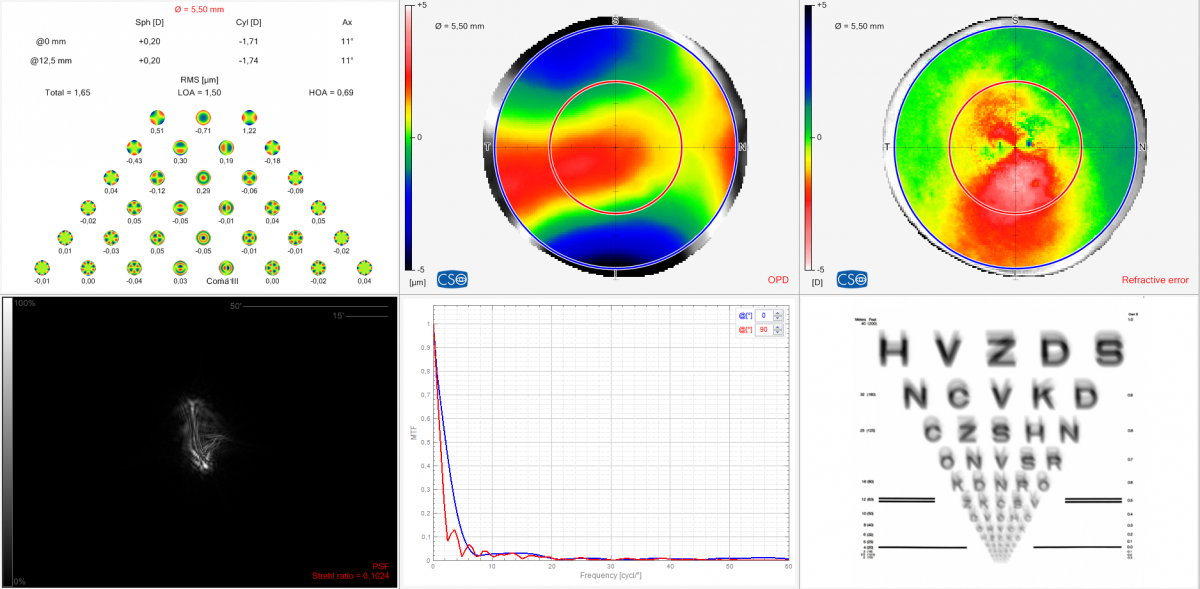1200x589 pixels.
Task: Pick the Zernike term valued -0,43
Action: click(x=134, y=148)
